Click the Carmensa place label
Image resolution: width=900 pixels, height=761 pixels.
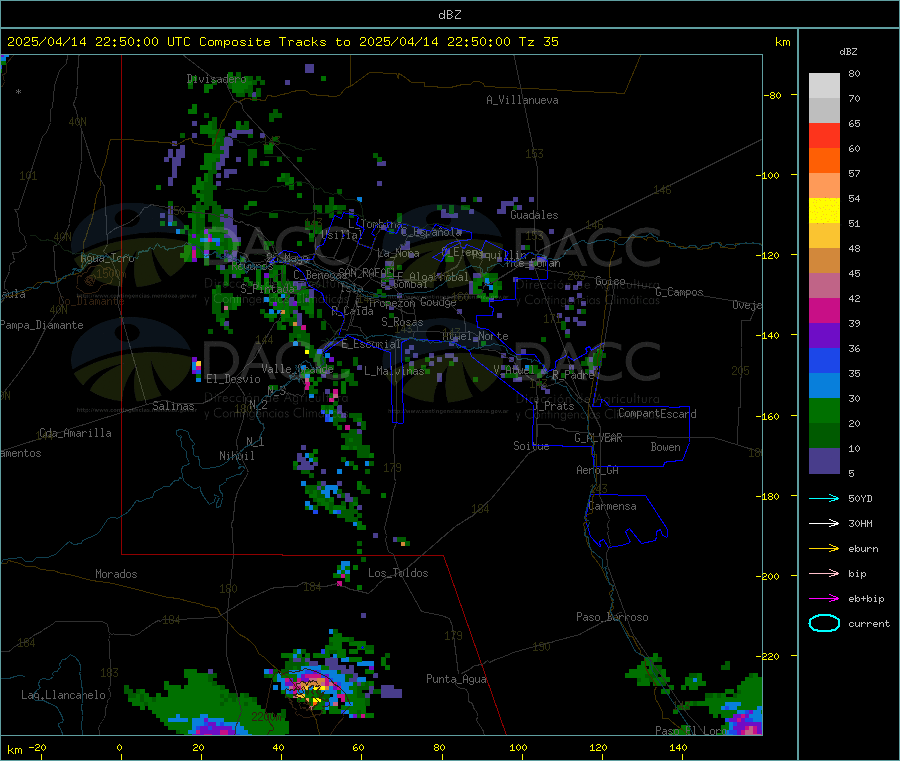click(612, 506)
